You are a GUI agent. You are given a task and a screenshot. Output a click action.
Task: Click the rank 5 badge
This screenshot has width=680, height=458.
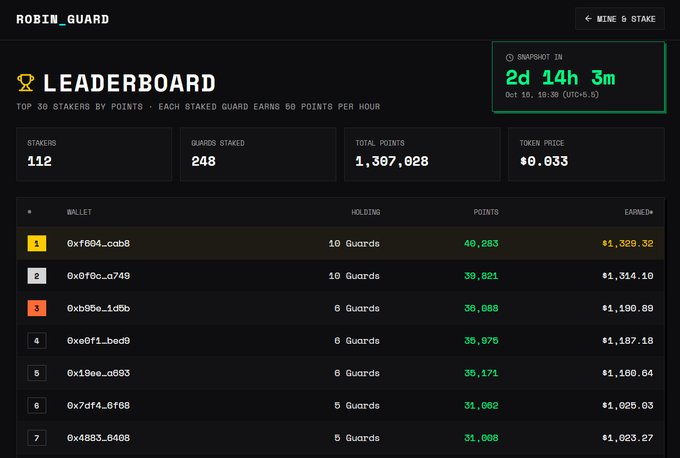tap(37, 373)
